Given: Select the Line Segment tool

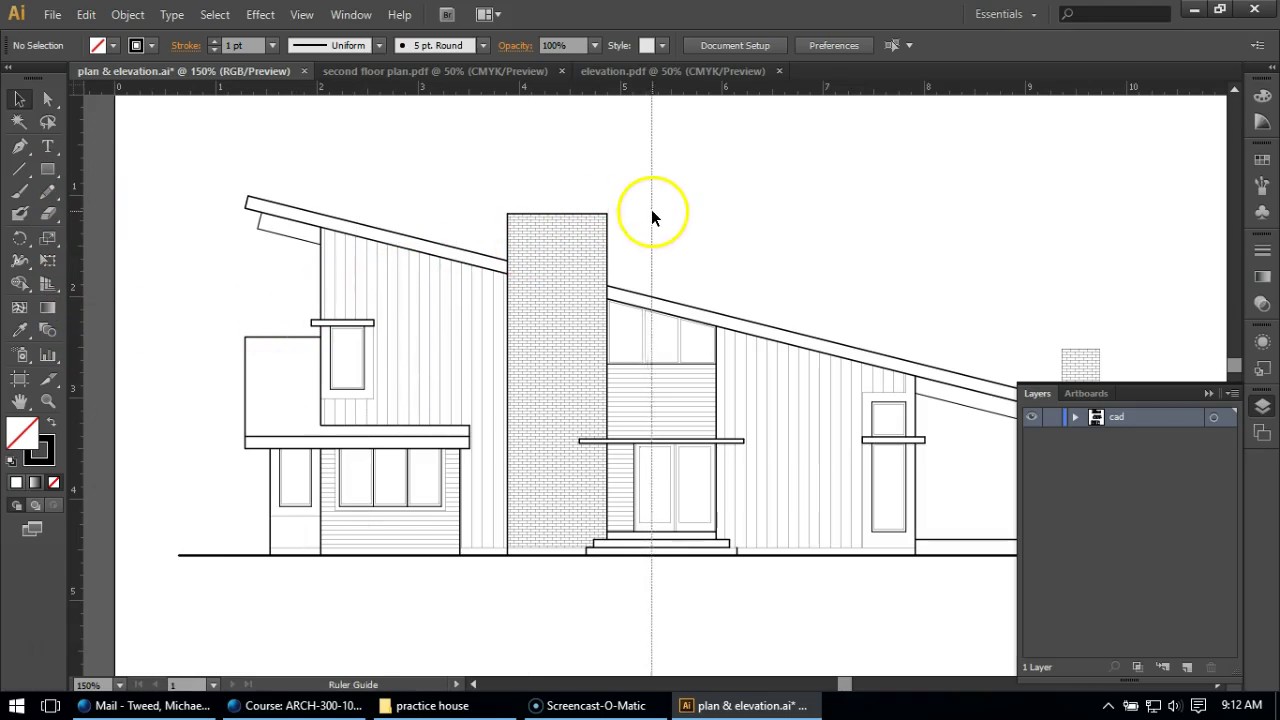Looking at the screenshot, I should 19,169.
